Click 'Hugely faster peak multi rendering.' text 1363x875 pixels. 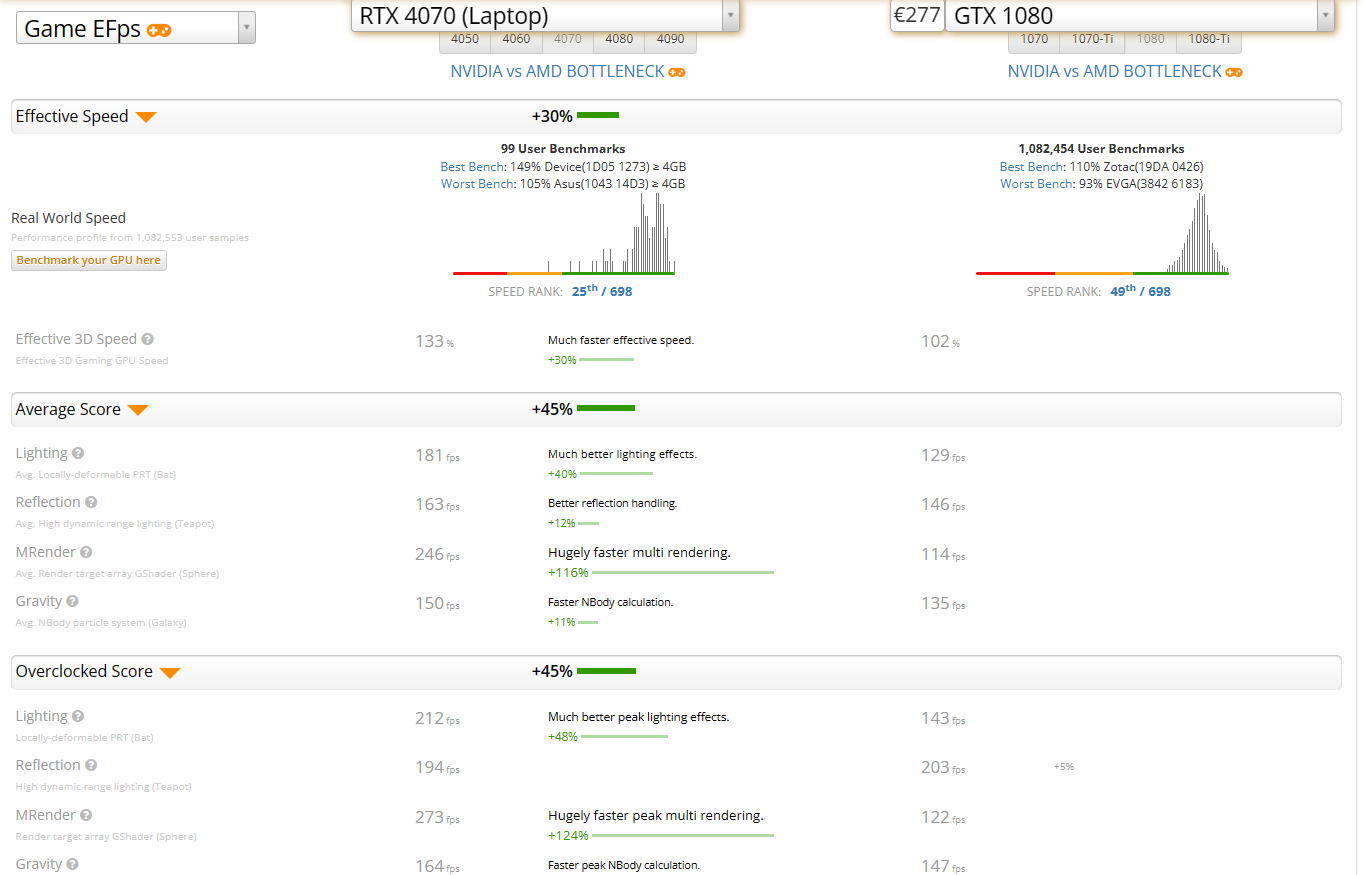pyautogui.click(x=656, y=815)
